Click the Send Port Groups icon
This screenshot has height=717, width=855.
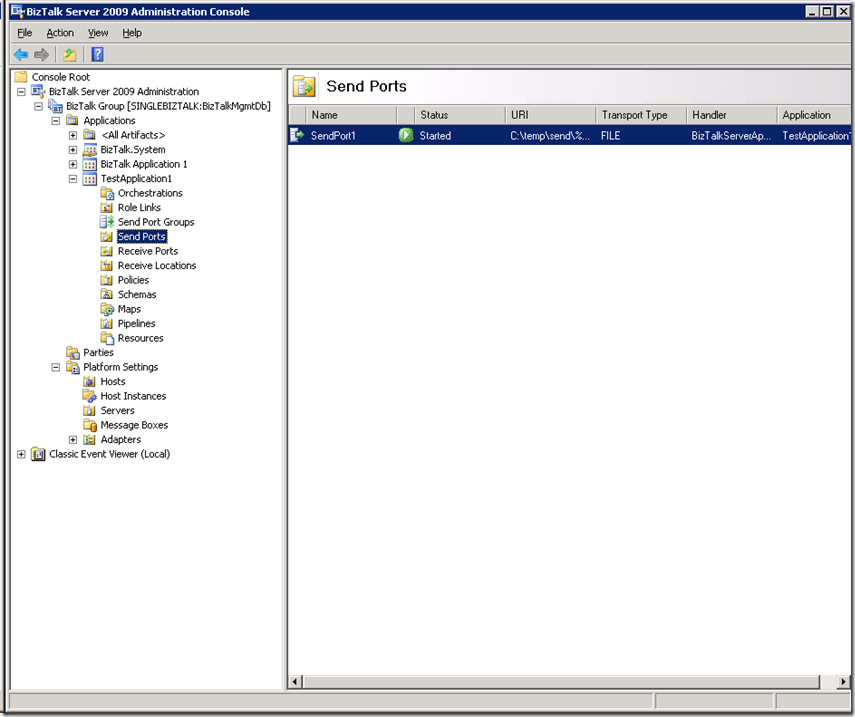107,222
